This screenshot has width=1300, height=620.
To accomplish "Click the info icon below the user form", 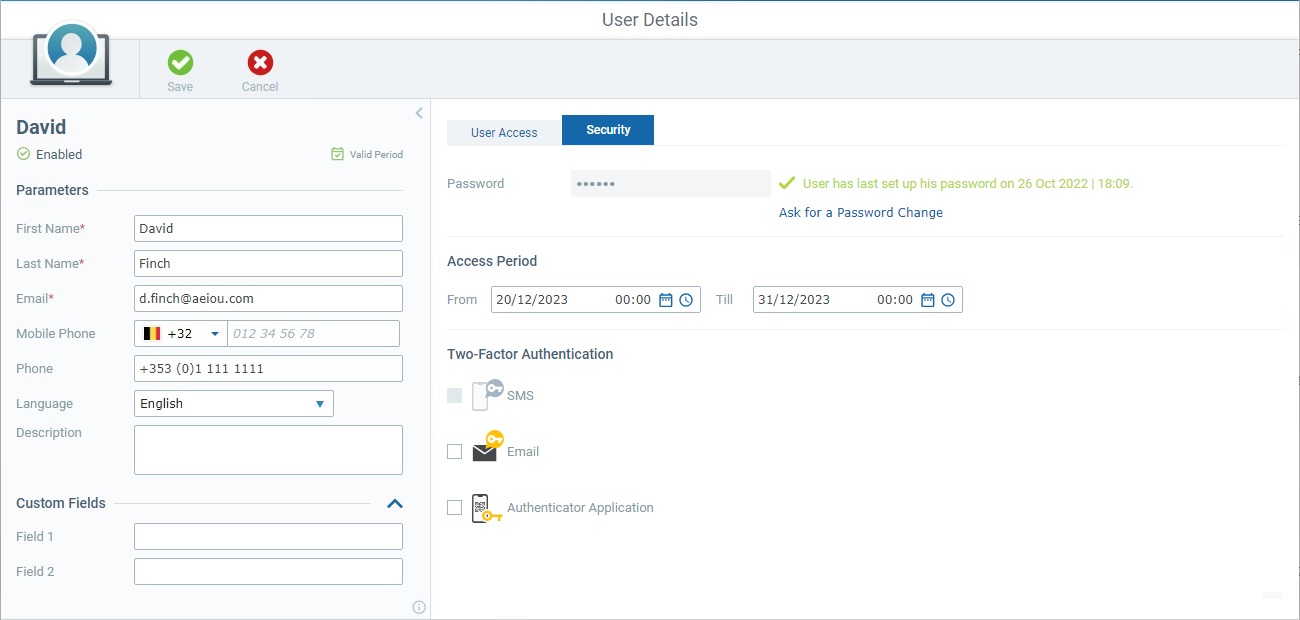I will click(419, 607).
